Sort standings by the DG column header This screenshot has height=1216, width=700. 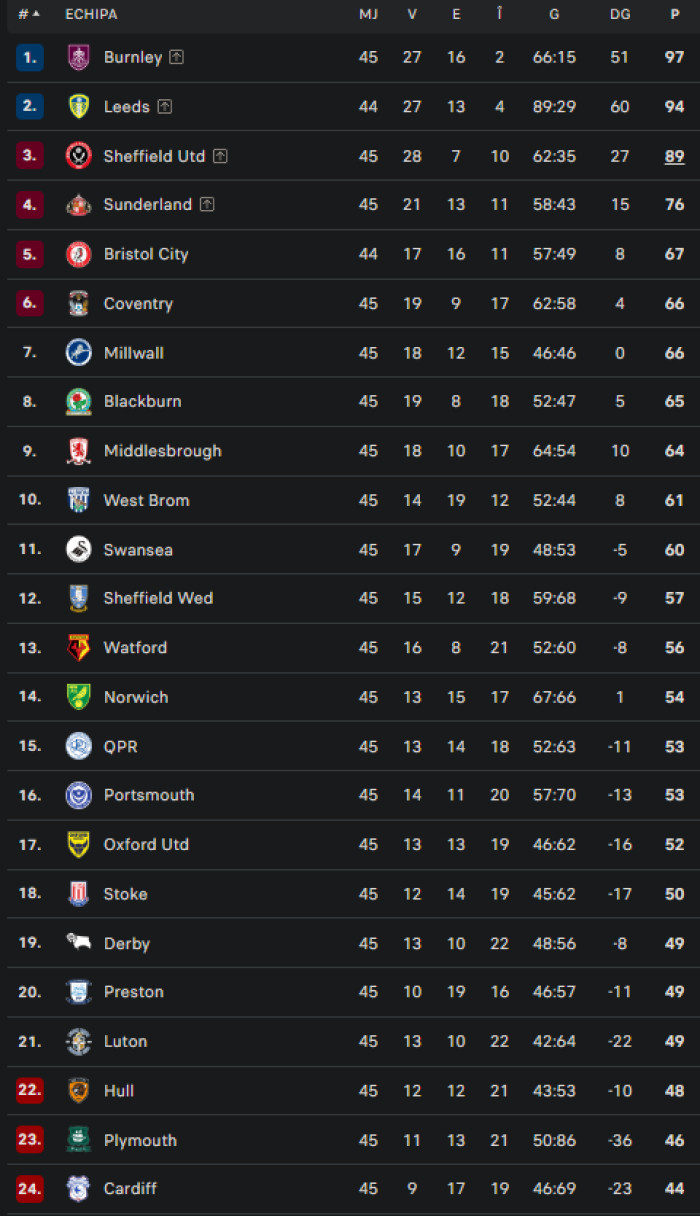[x=620, y=14]
